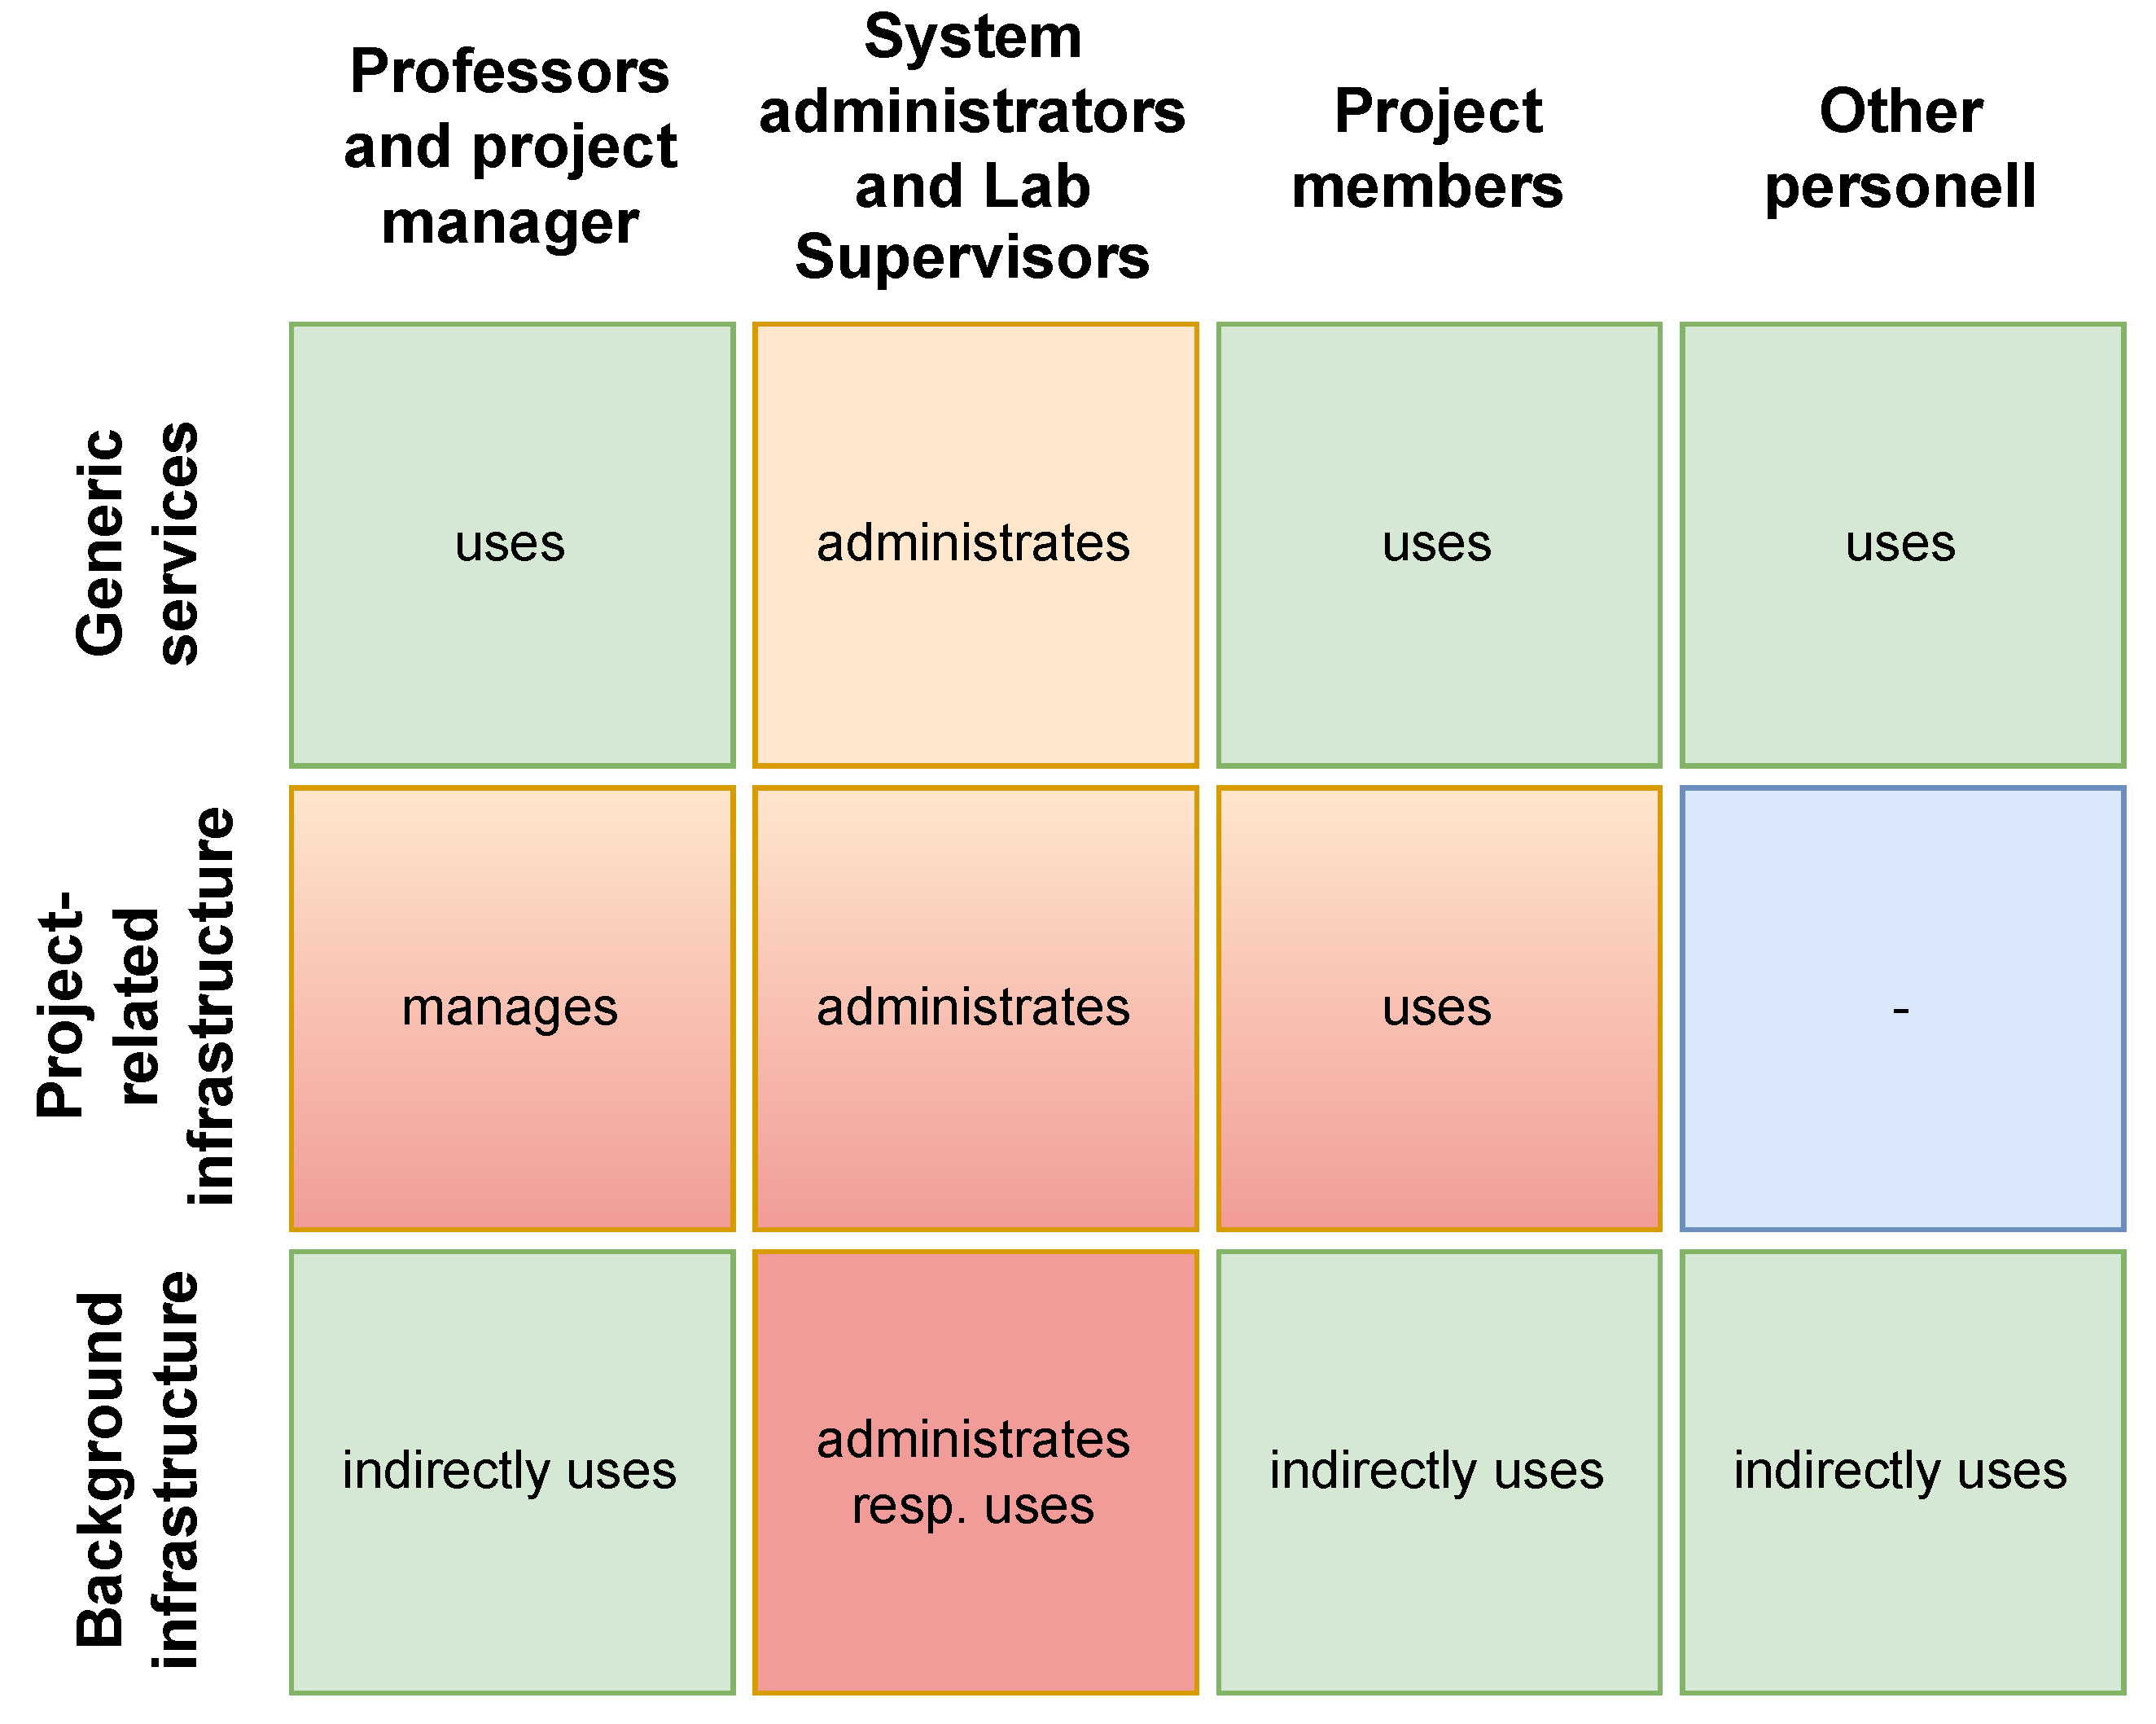Click 'indirectly uses' cell under Professors column
Viewport: 2156px width, 1724px height.
[x=512, y=1472]
